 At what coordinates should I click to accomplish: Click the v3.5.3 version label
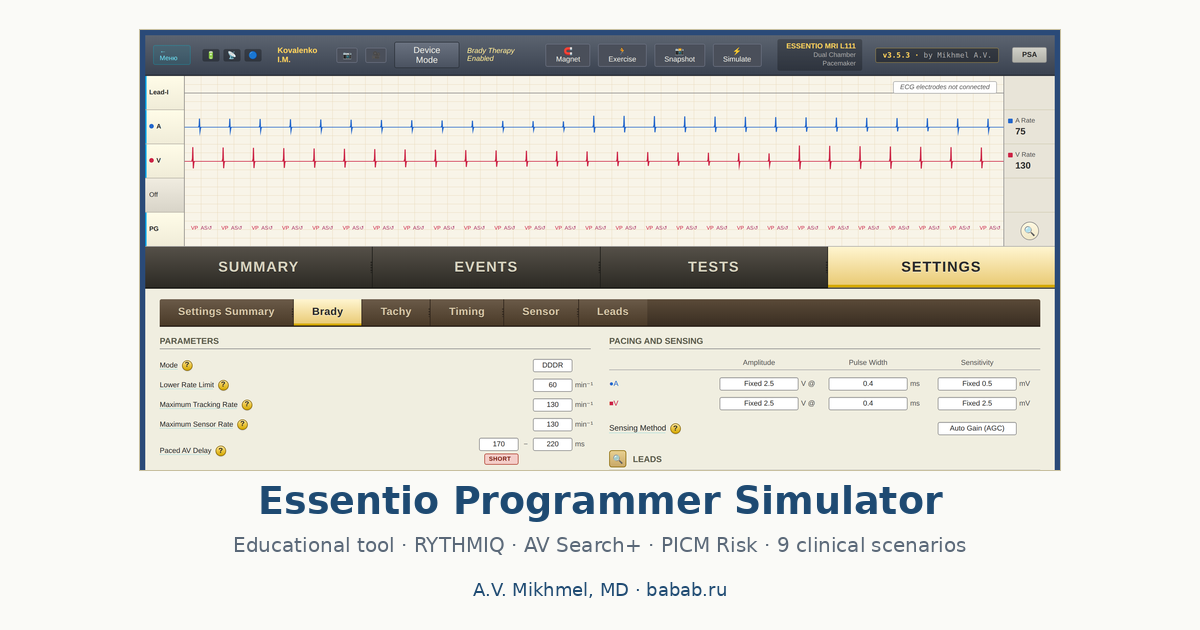coord(937,55)
